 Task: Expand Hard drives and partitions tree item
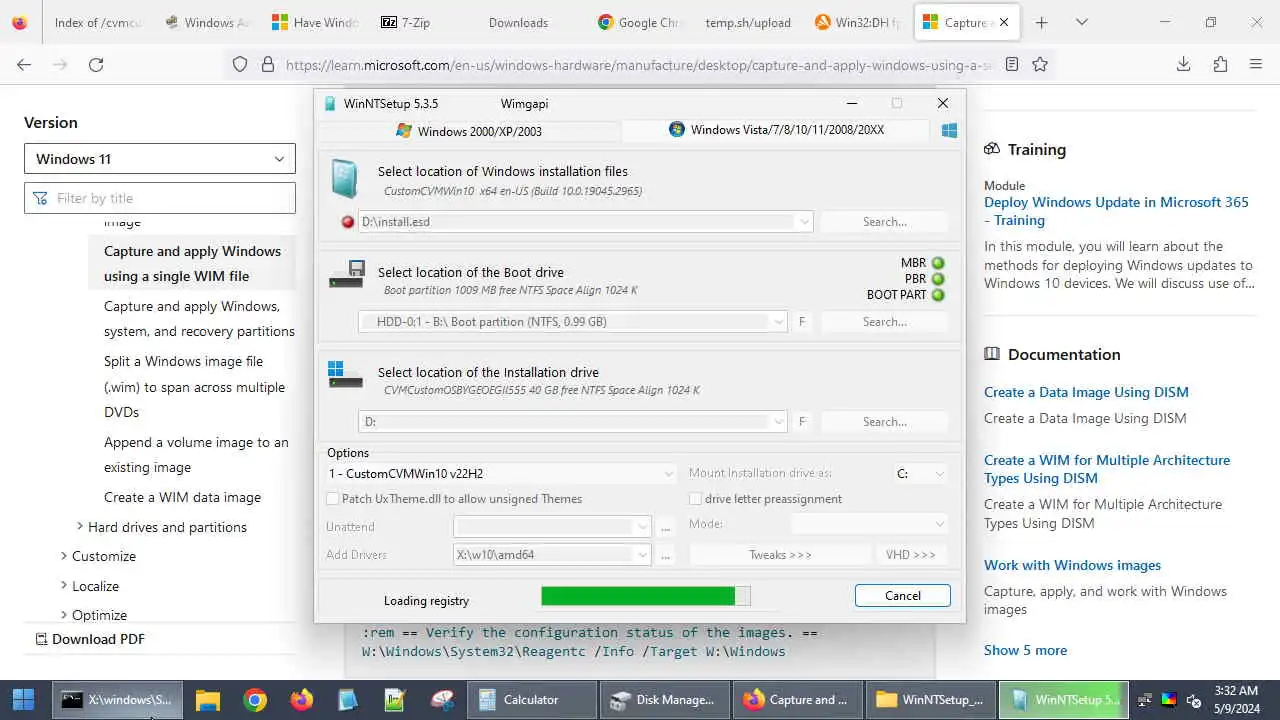click(80, 527)
